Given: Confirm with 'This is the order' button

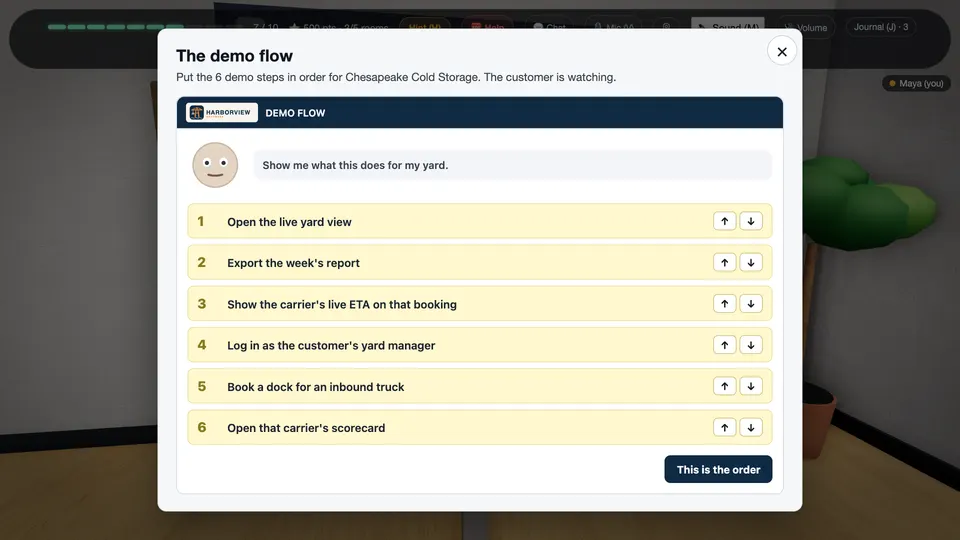Looking at the screenshot, I should 718,470.
